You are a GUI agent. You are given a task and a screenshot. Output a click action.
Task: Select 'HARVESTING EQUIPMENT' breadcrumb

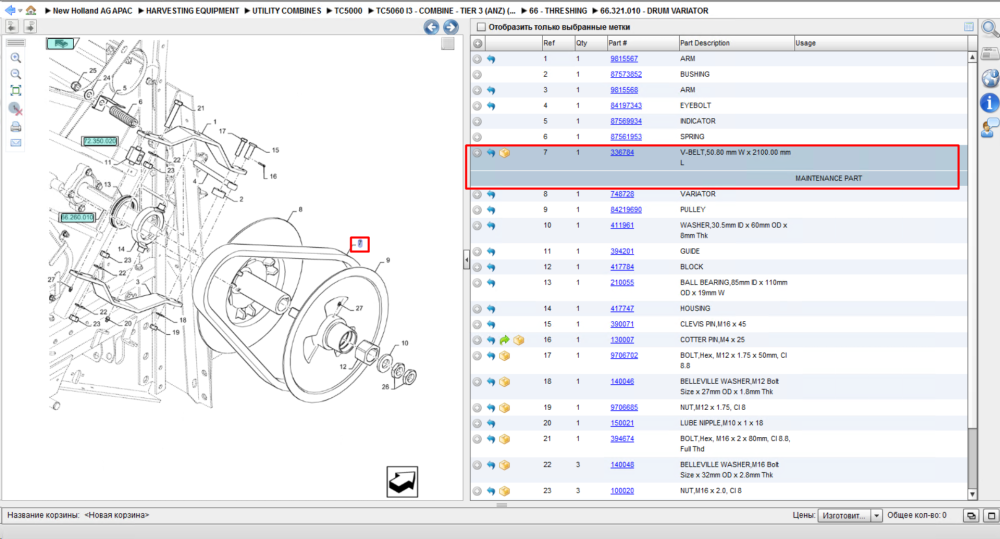point(192,11)
